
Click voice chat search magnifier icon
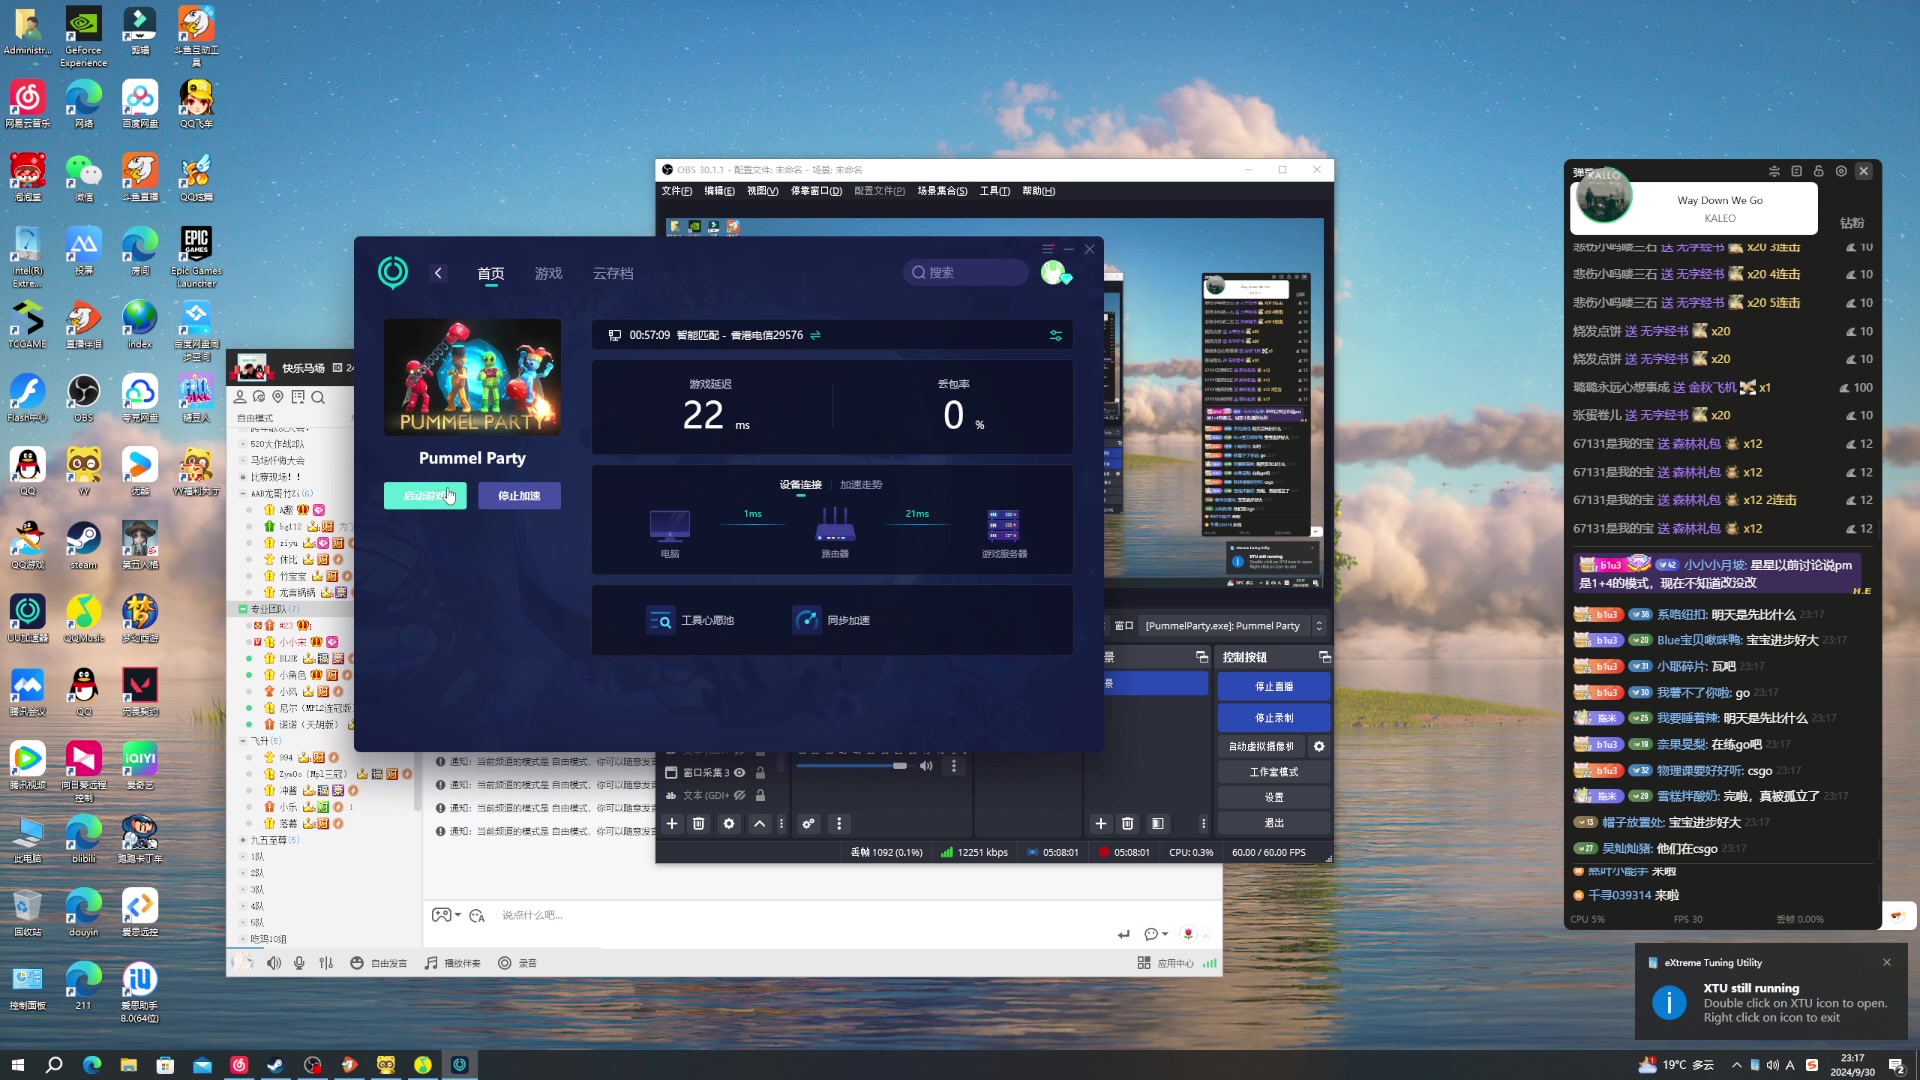click(x=318, y=397)
